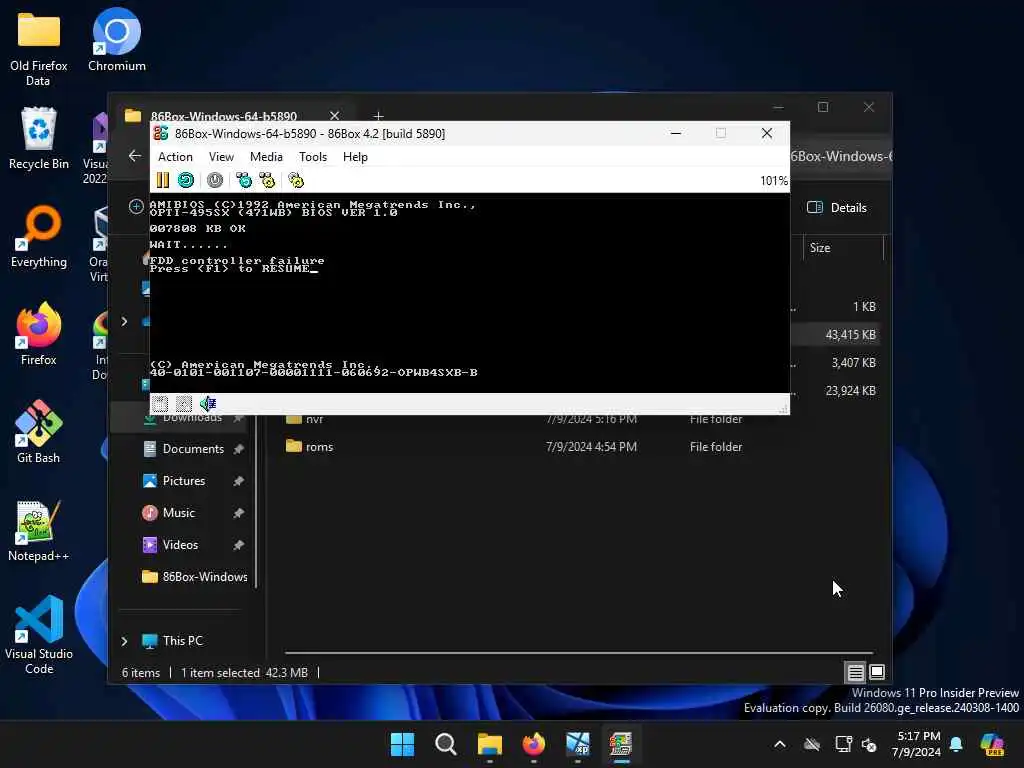The width and height of the screenshot is (1024, 768).
Task: Click File Explorer in the taskbar
Action: (490, 744)
